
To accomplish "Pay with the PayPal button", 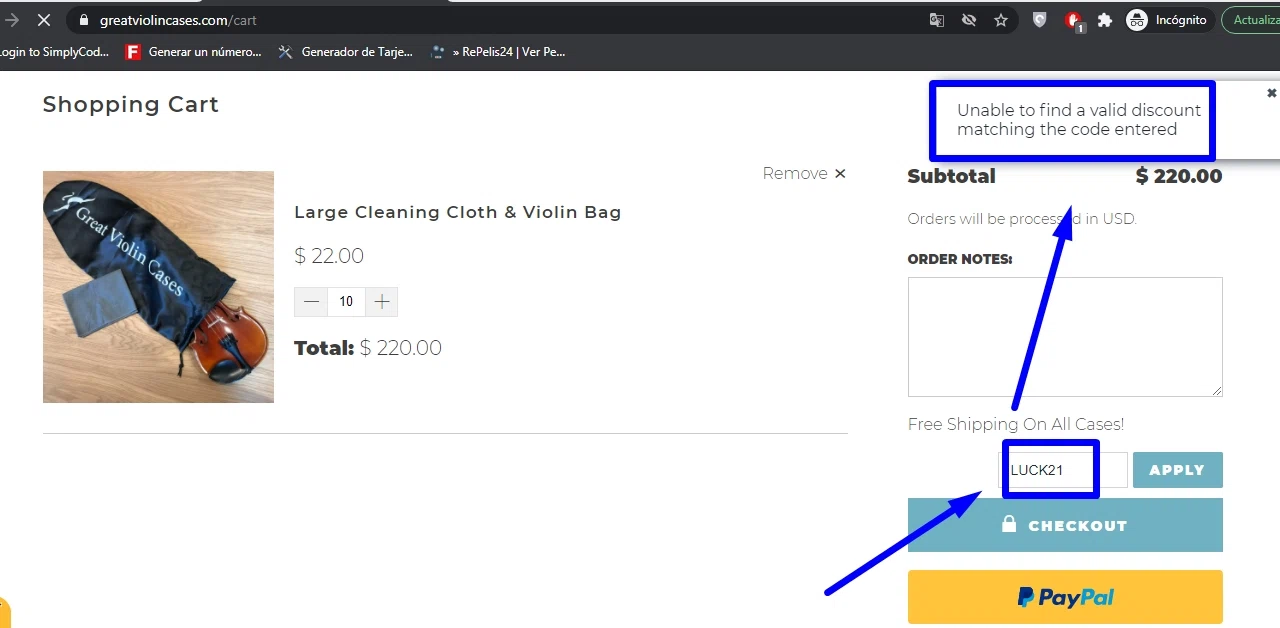I will click(x=1065, y=597).
